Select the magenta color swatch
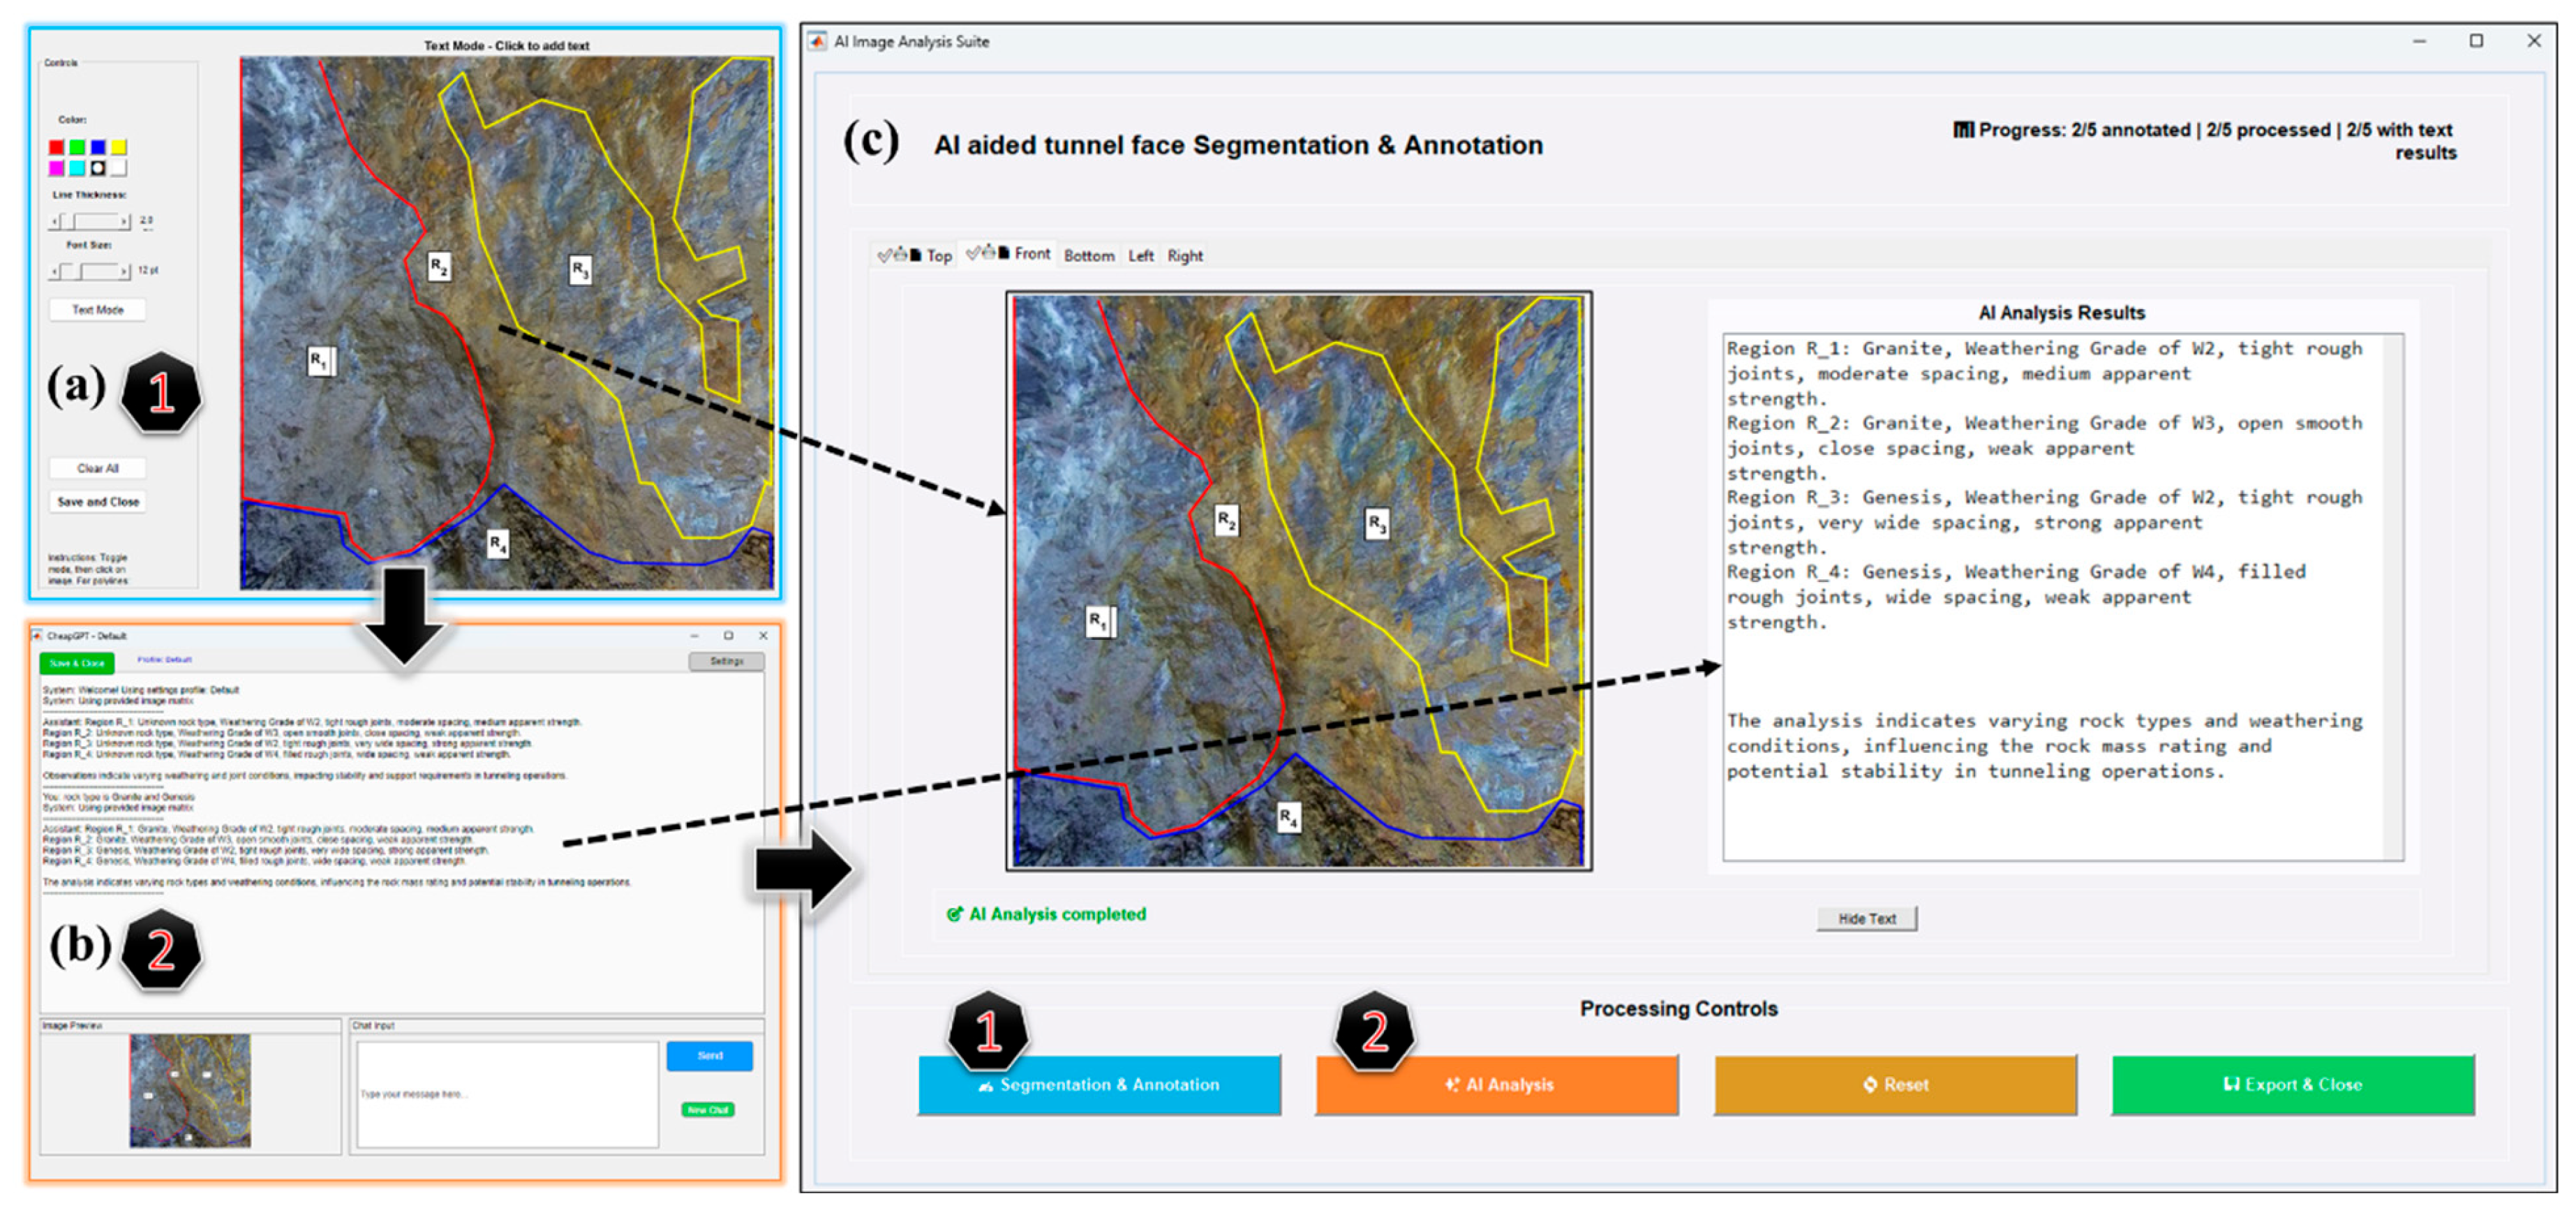 [56, 168]
